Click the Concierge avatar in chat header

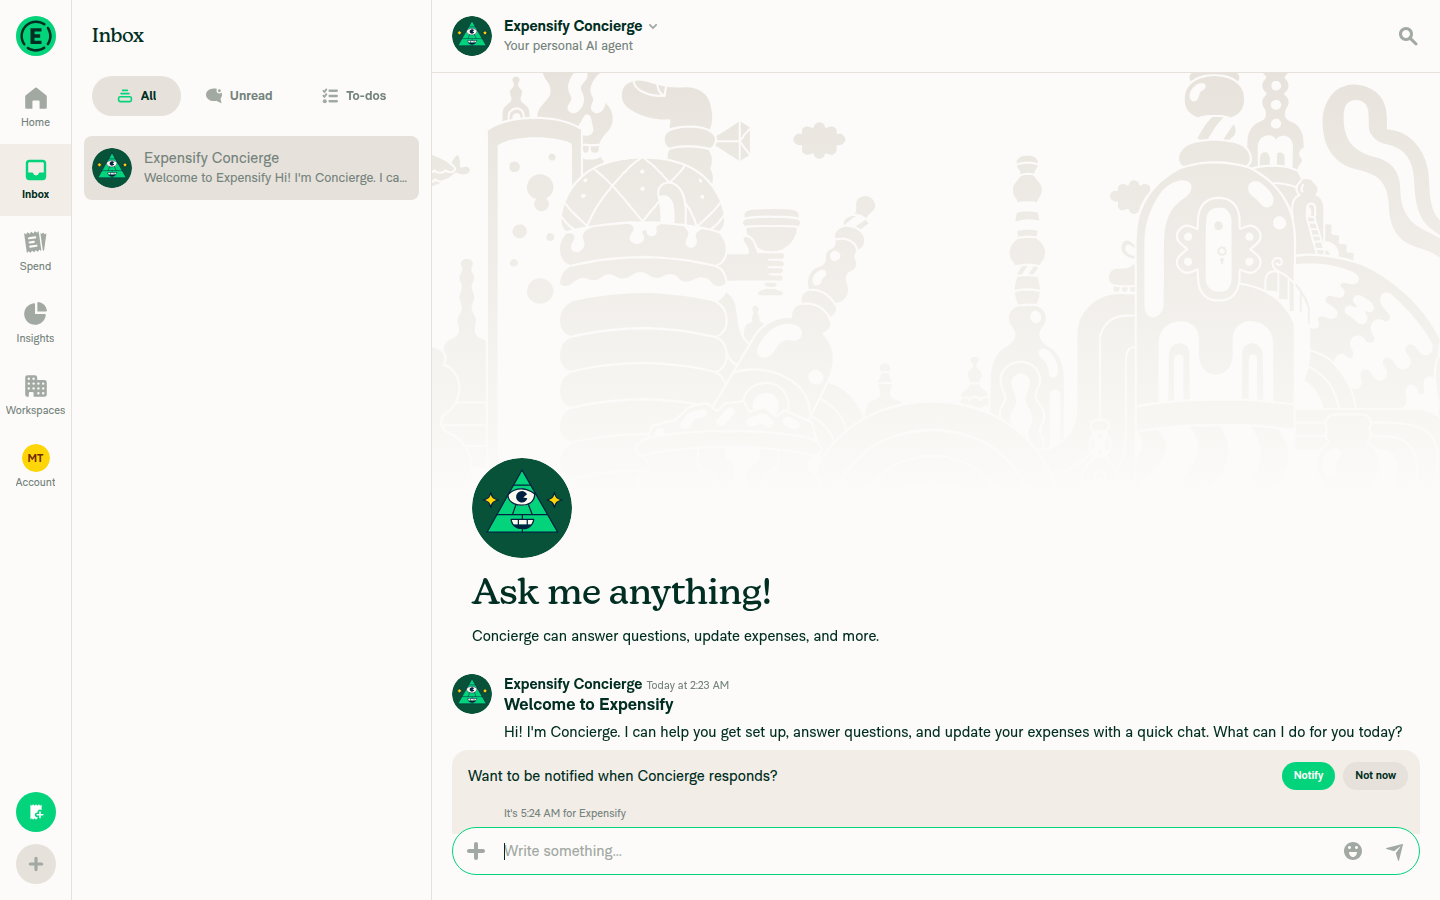(x=472, y=36)
